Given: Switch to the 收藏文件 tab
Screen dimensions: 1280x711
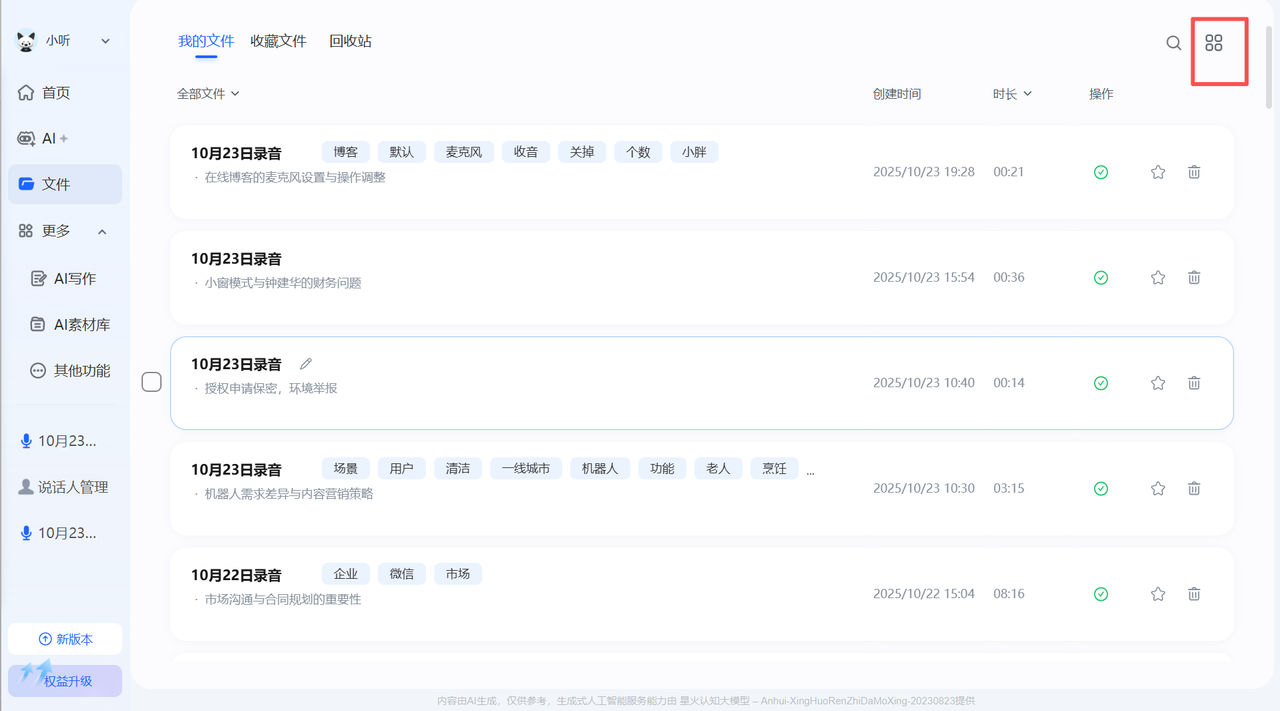Looking at the screenshot, I should 278,41.
